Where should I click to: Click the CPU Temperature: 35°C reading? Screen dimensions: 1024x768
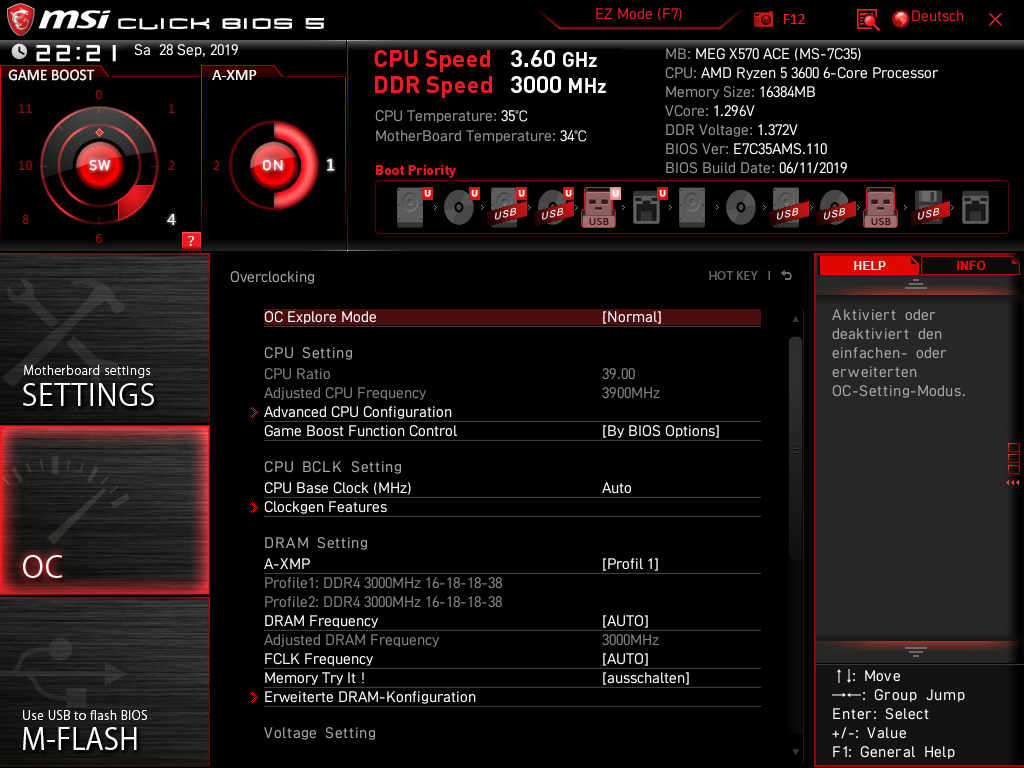pos(451,116)
